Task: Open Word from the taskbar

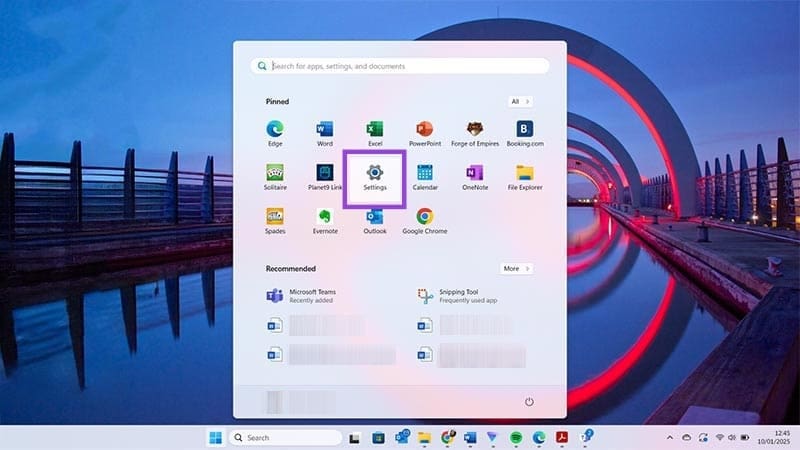Action: click(470, 438)
